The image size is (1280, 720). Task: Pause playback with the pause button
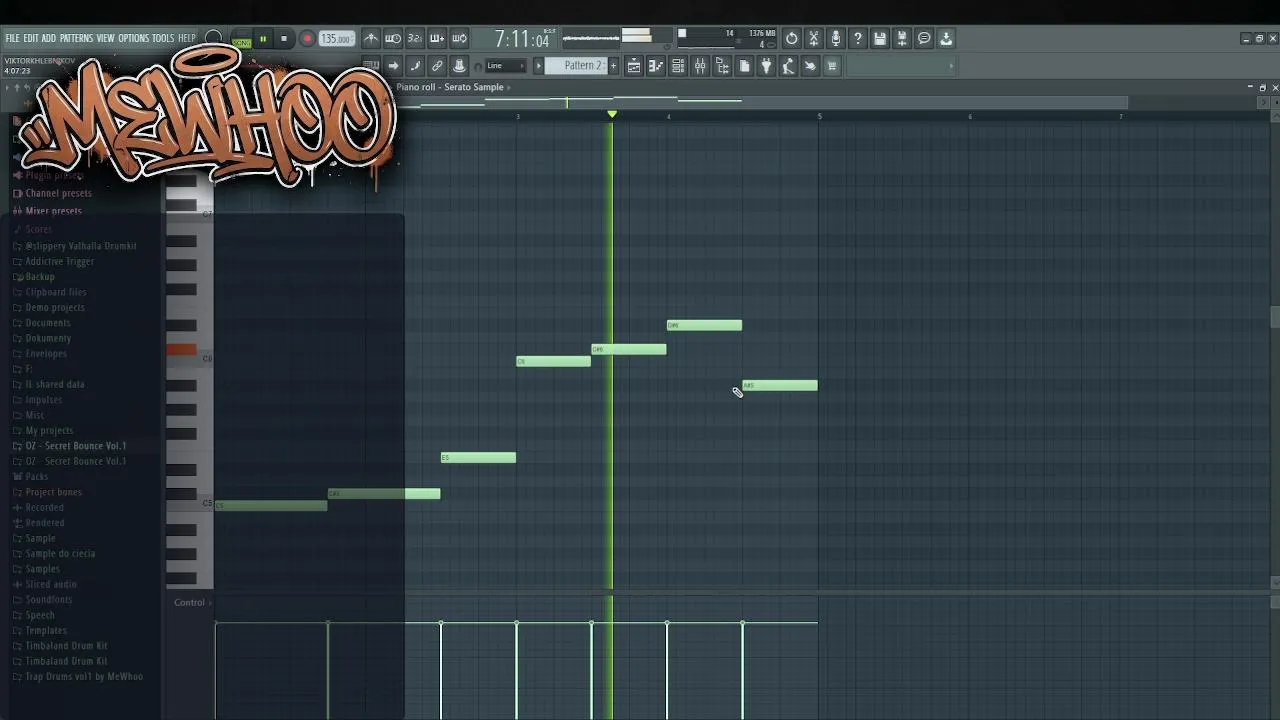(x=263, y=39)
